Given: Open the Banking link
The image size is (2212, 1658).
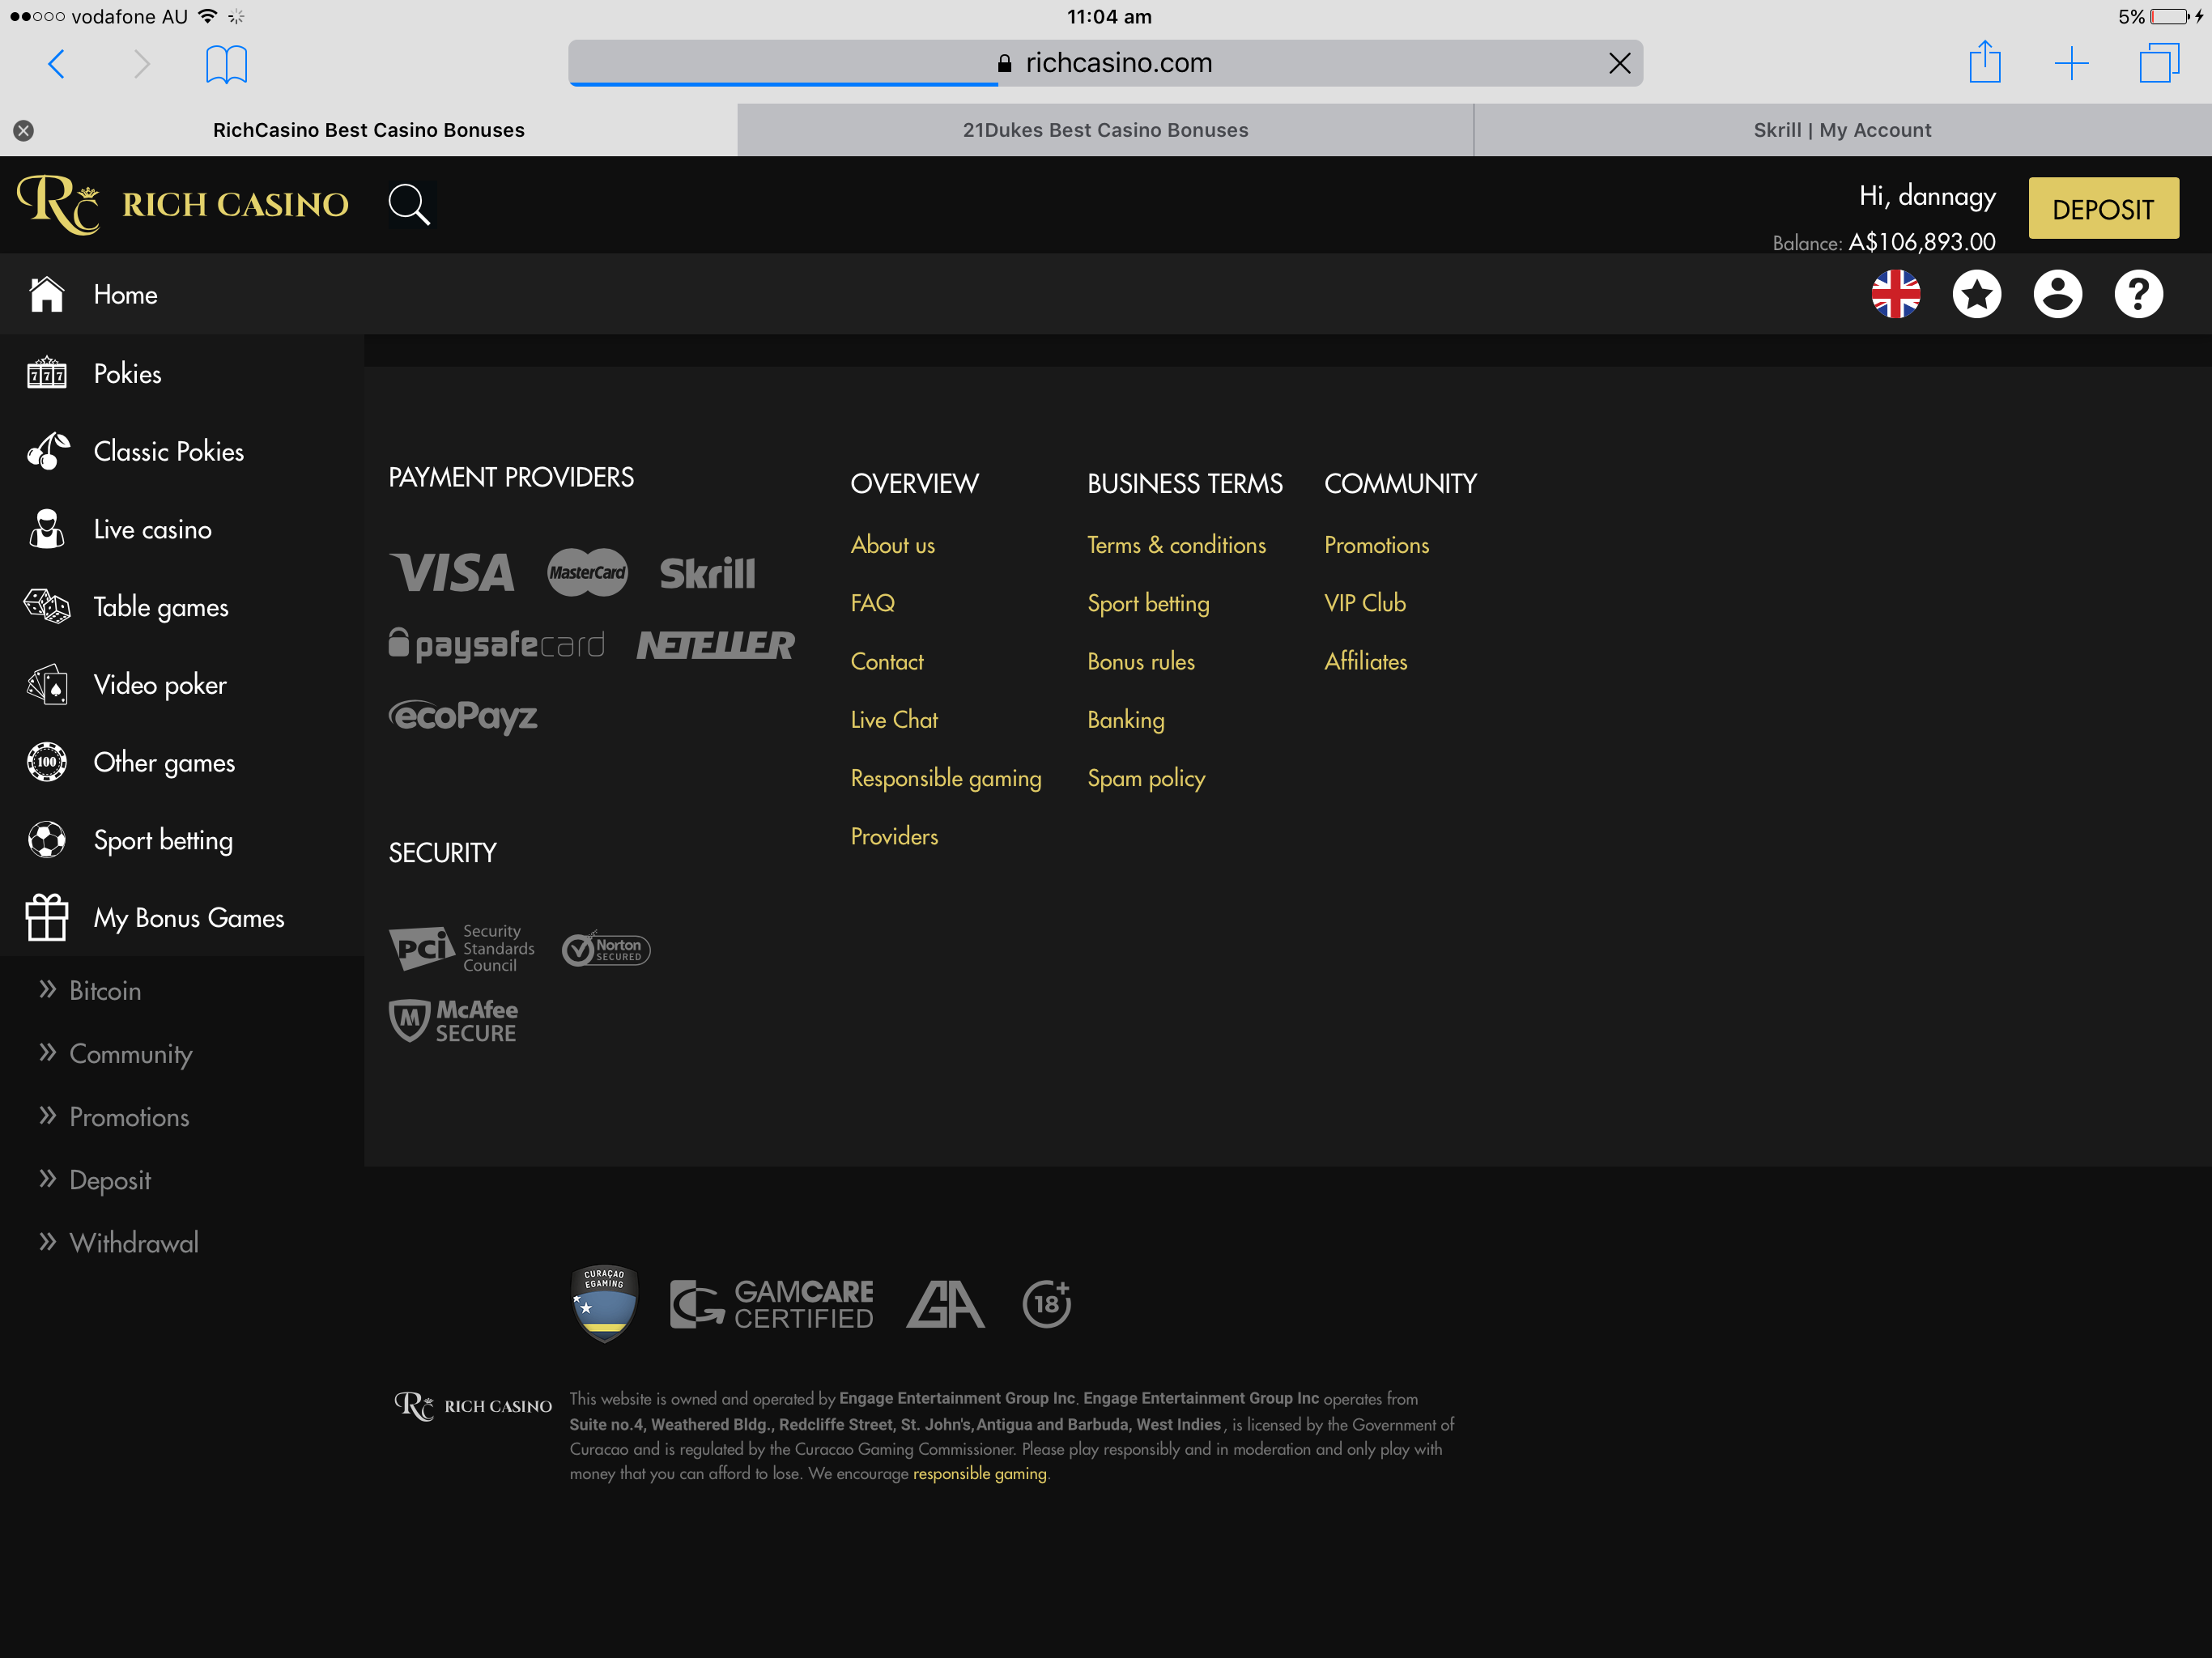Looking at the screenshot, I should 1125,720.
